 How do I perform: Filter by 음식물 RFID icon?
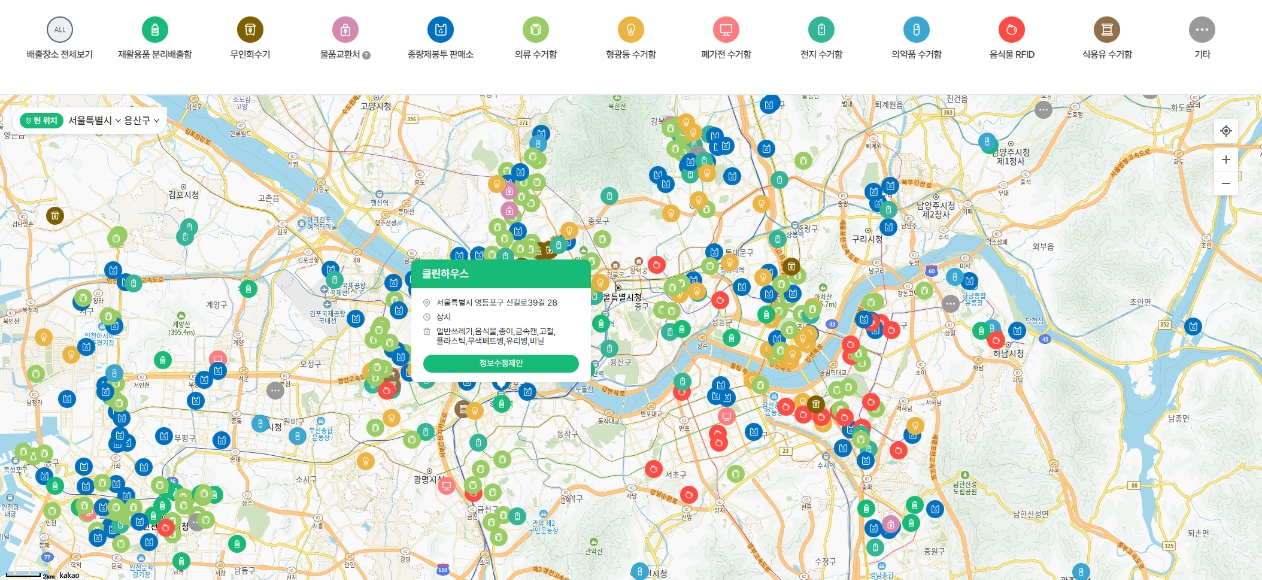(1011, 30)
